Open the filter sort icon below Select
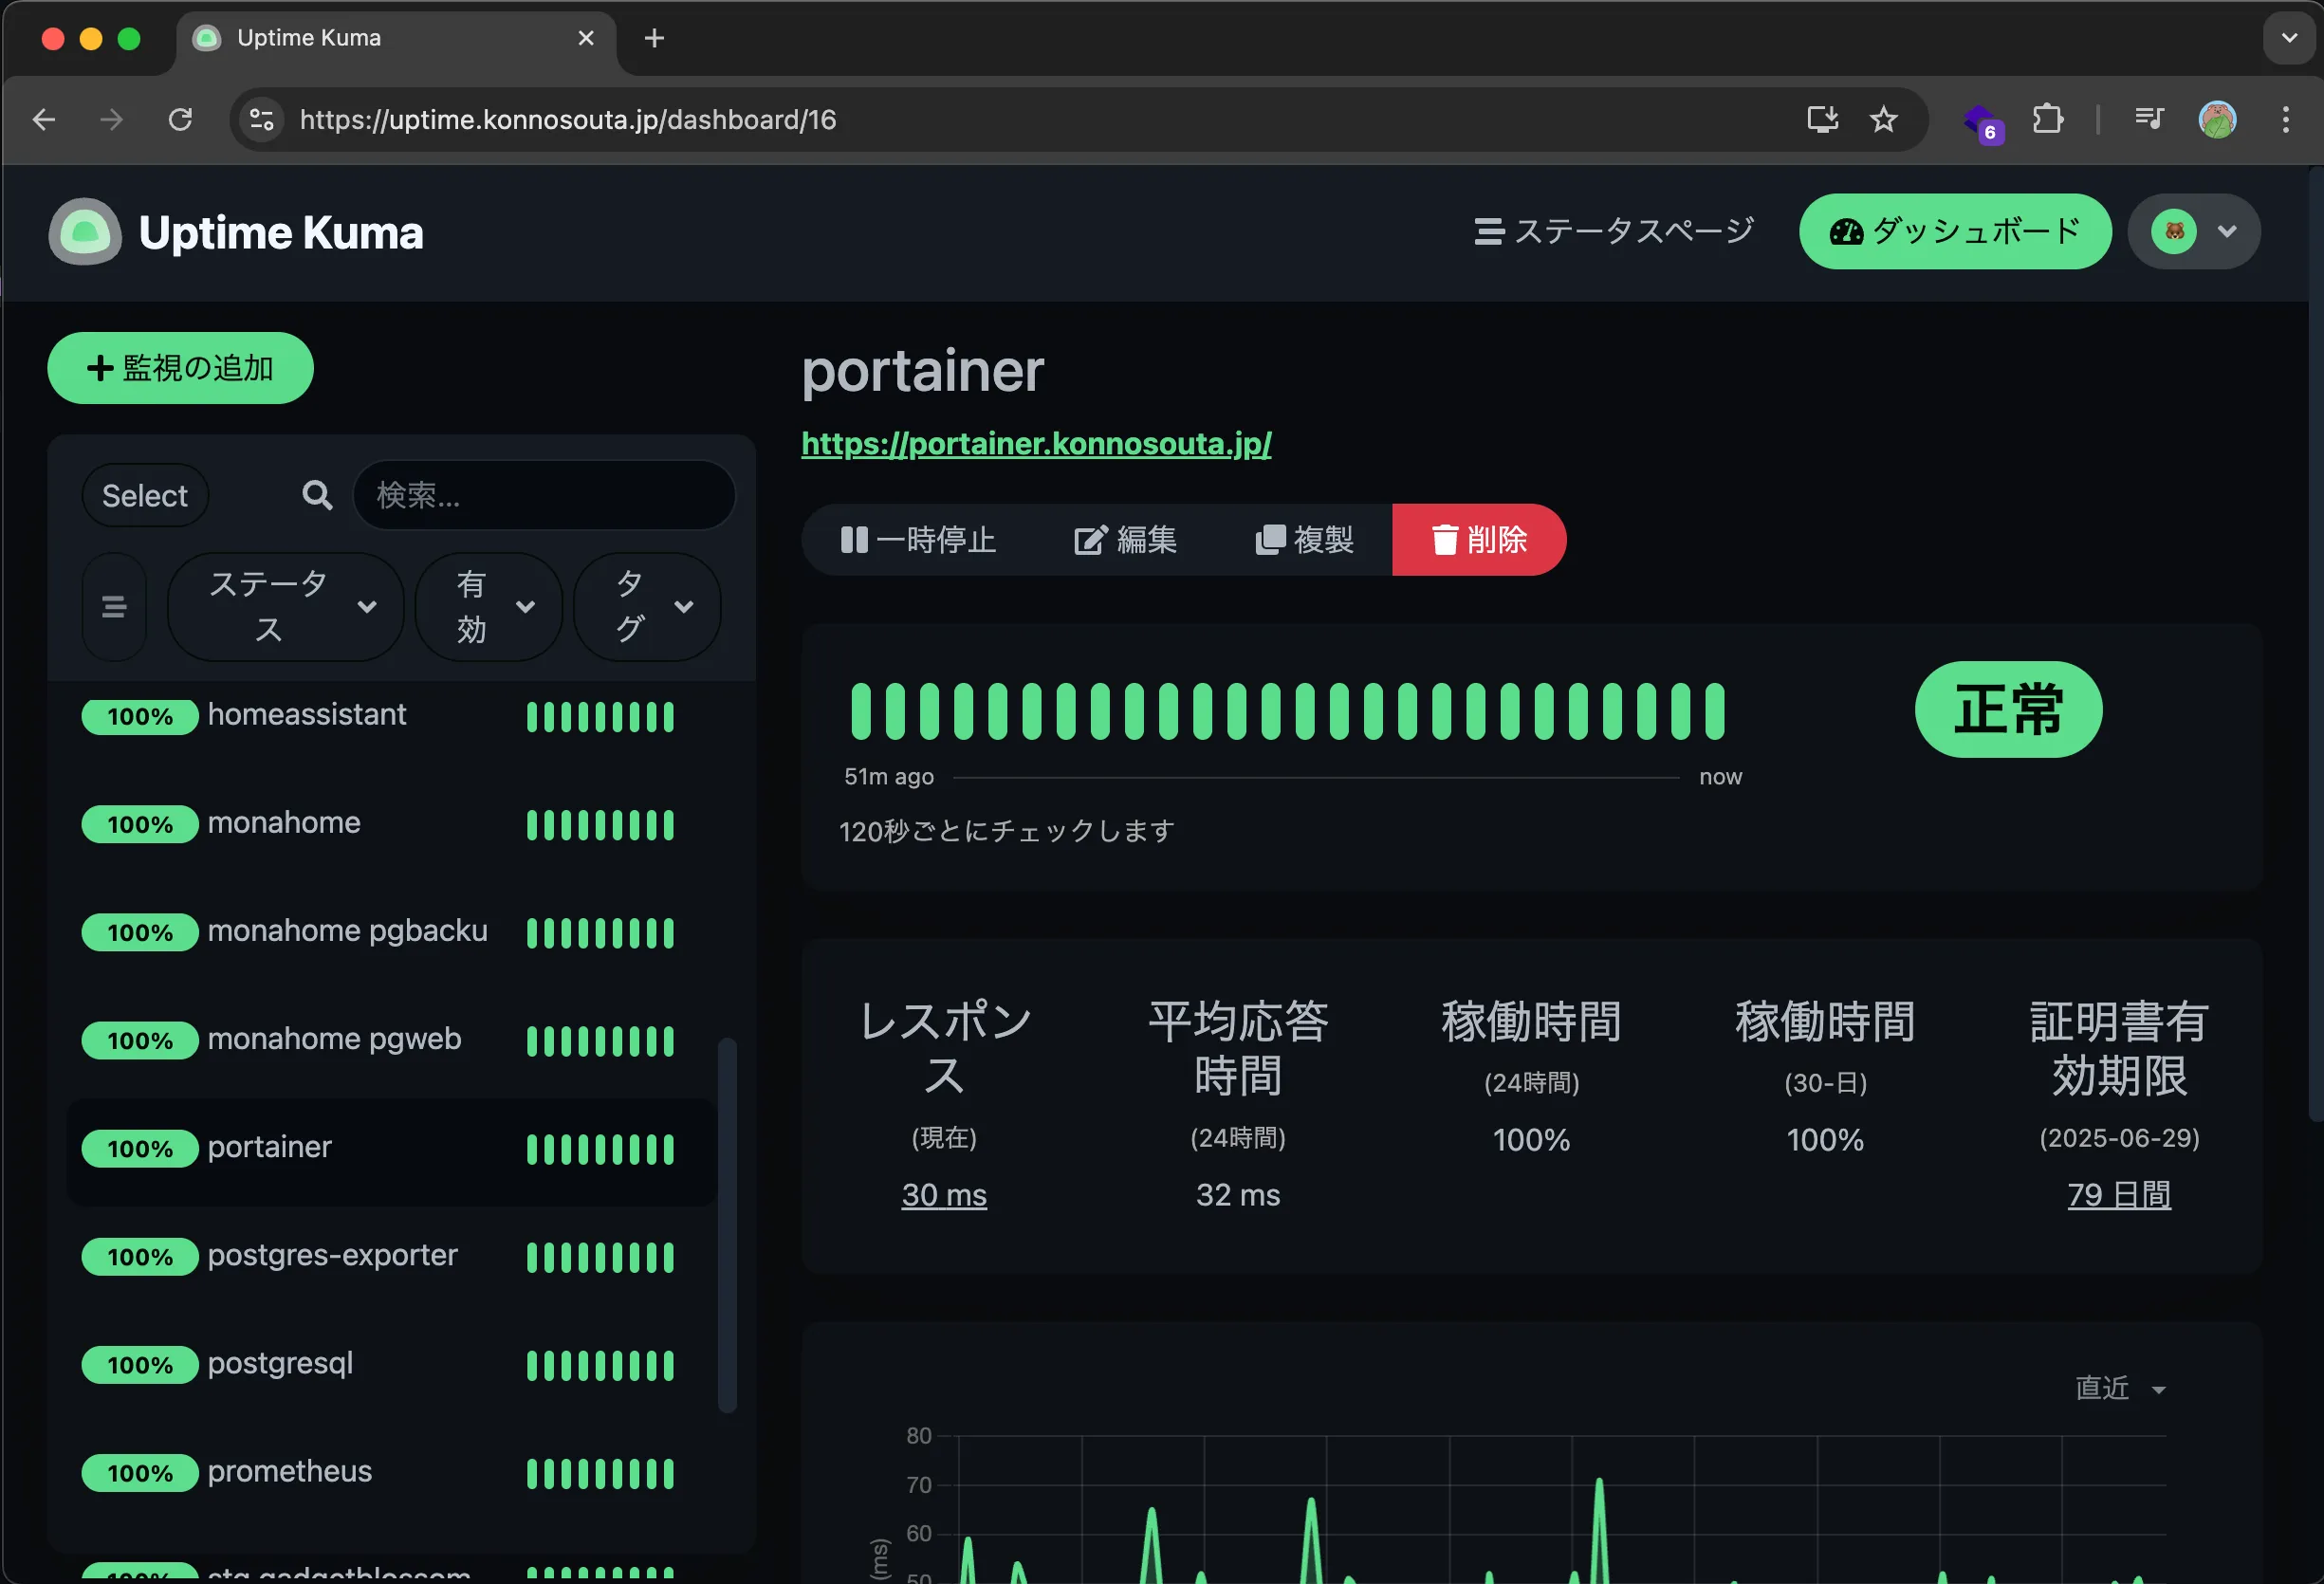 coord(113,606)
